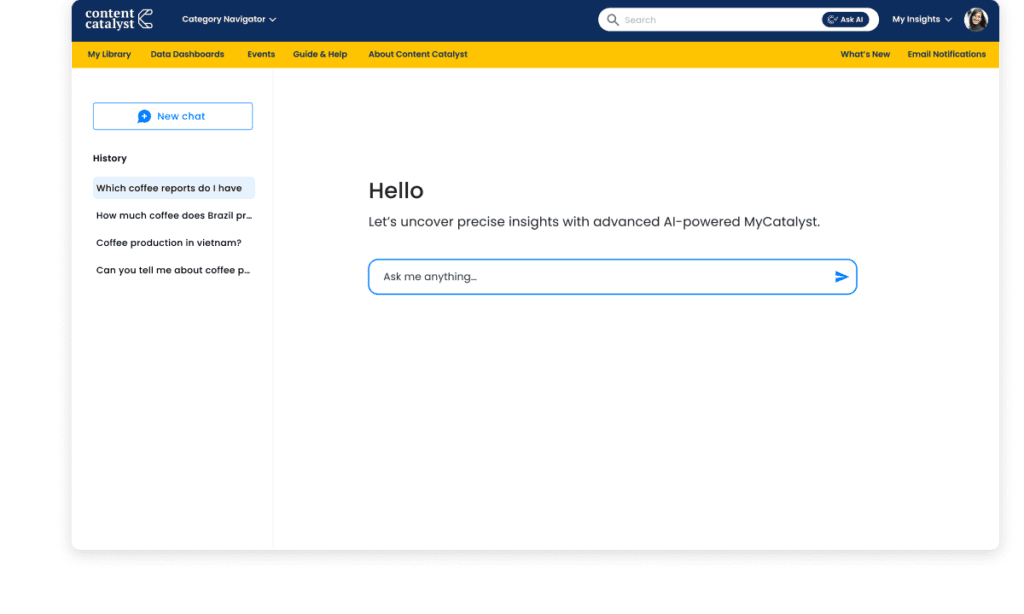Start a New chat
This screenshot has height=614, width=1024.
(x=172, y=116)
